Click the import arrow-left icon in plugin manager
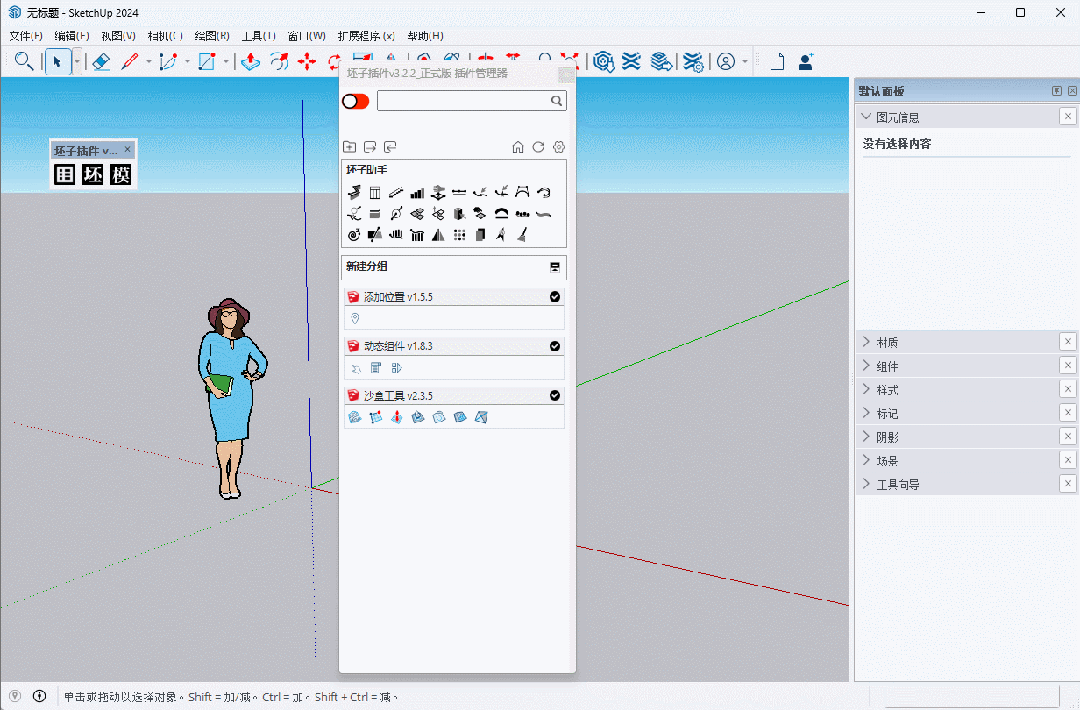Viewport: 1080px width, 710px height. pyautogui.click(x=390, y=147)
